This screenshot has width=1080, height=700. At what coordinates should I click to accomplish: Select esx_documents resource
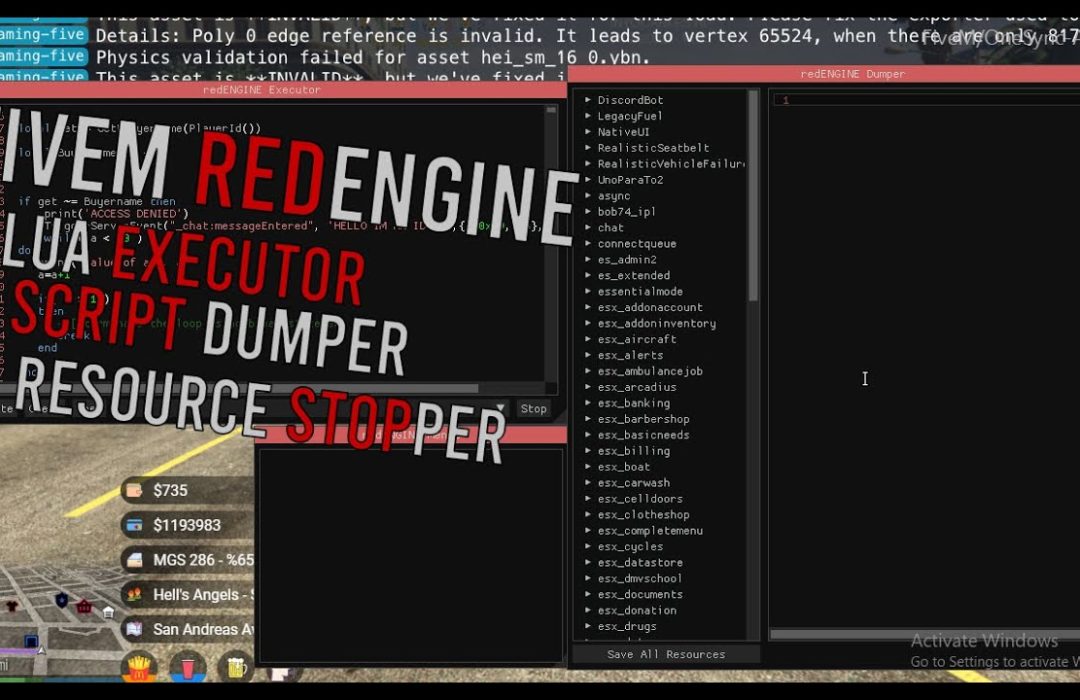coord(640,595)
